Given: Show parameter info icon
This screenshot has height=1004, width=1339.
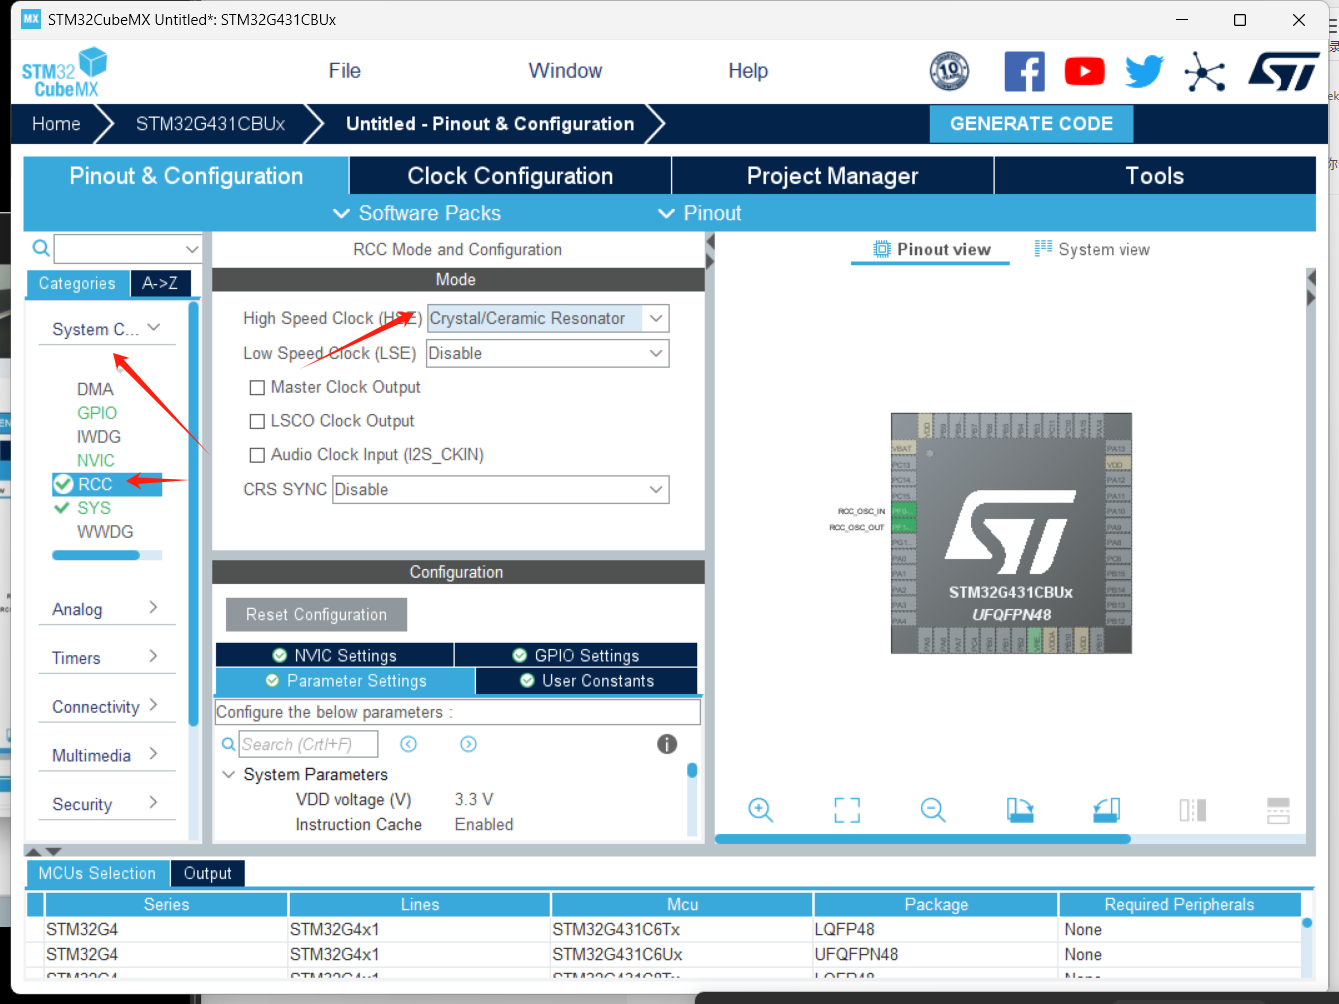Looking at the screenshot, I should (x=667, y=744).
